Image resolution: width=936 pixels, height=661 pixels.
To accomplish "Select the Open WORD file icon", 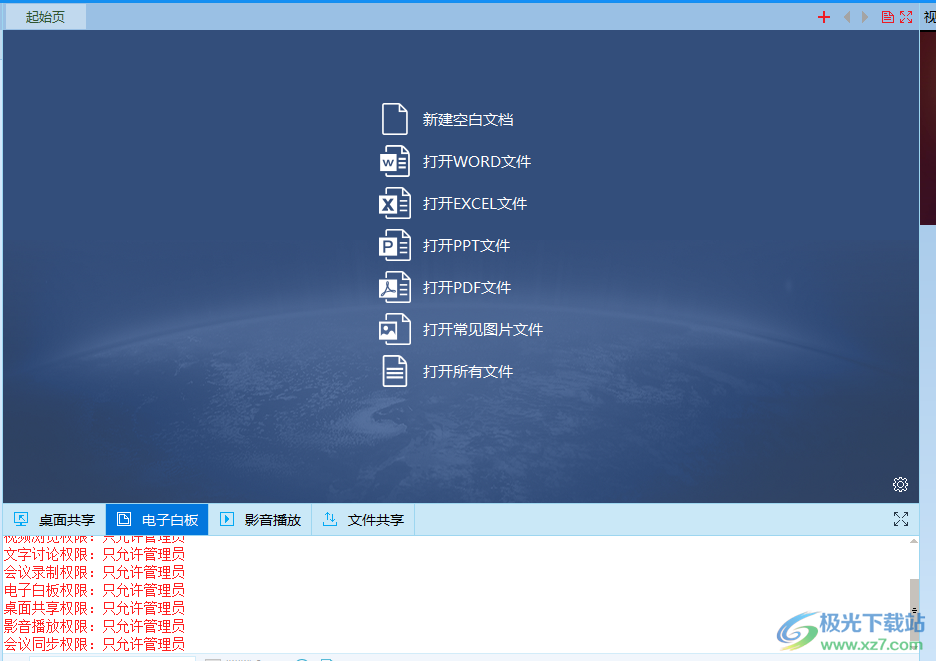I will (395, 161).
